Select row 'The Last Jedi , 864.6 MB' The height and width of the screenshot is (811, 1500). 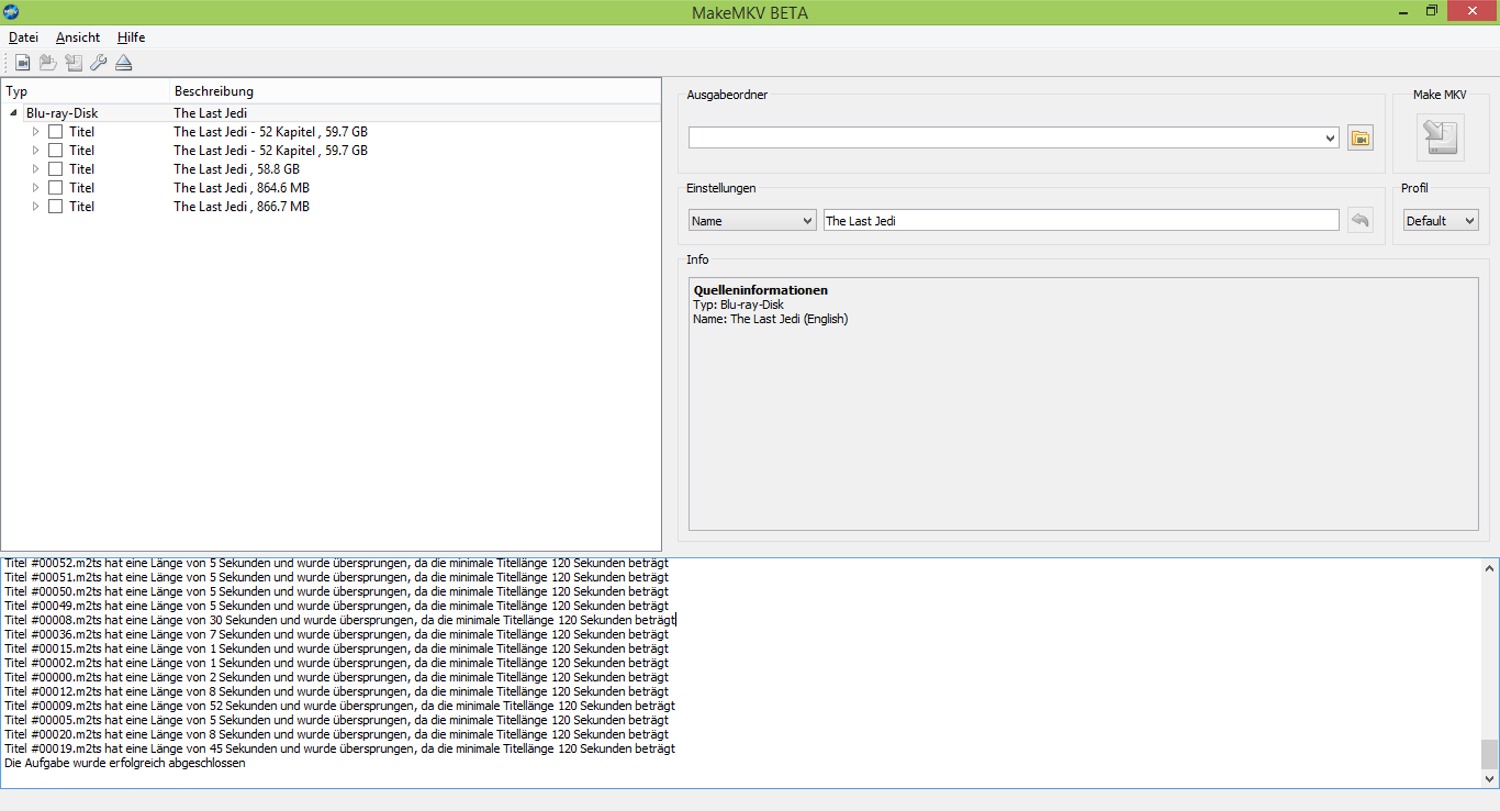coord(331,188)
